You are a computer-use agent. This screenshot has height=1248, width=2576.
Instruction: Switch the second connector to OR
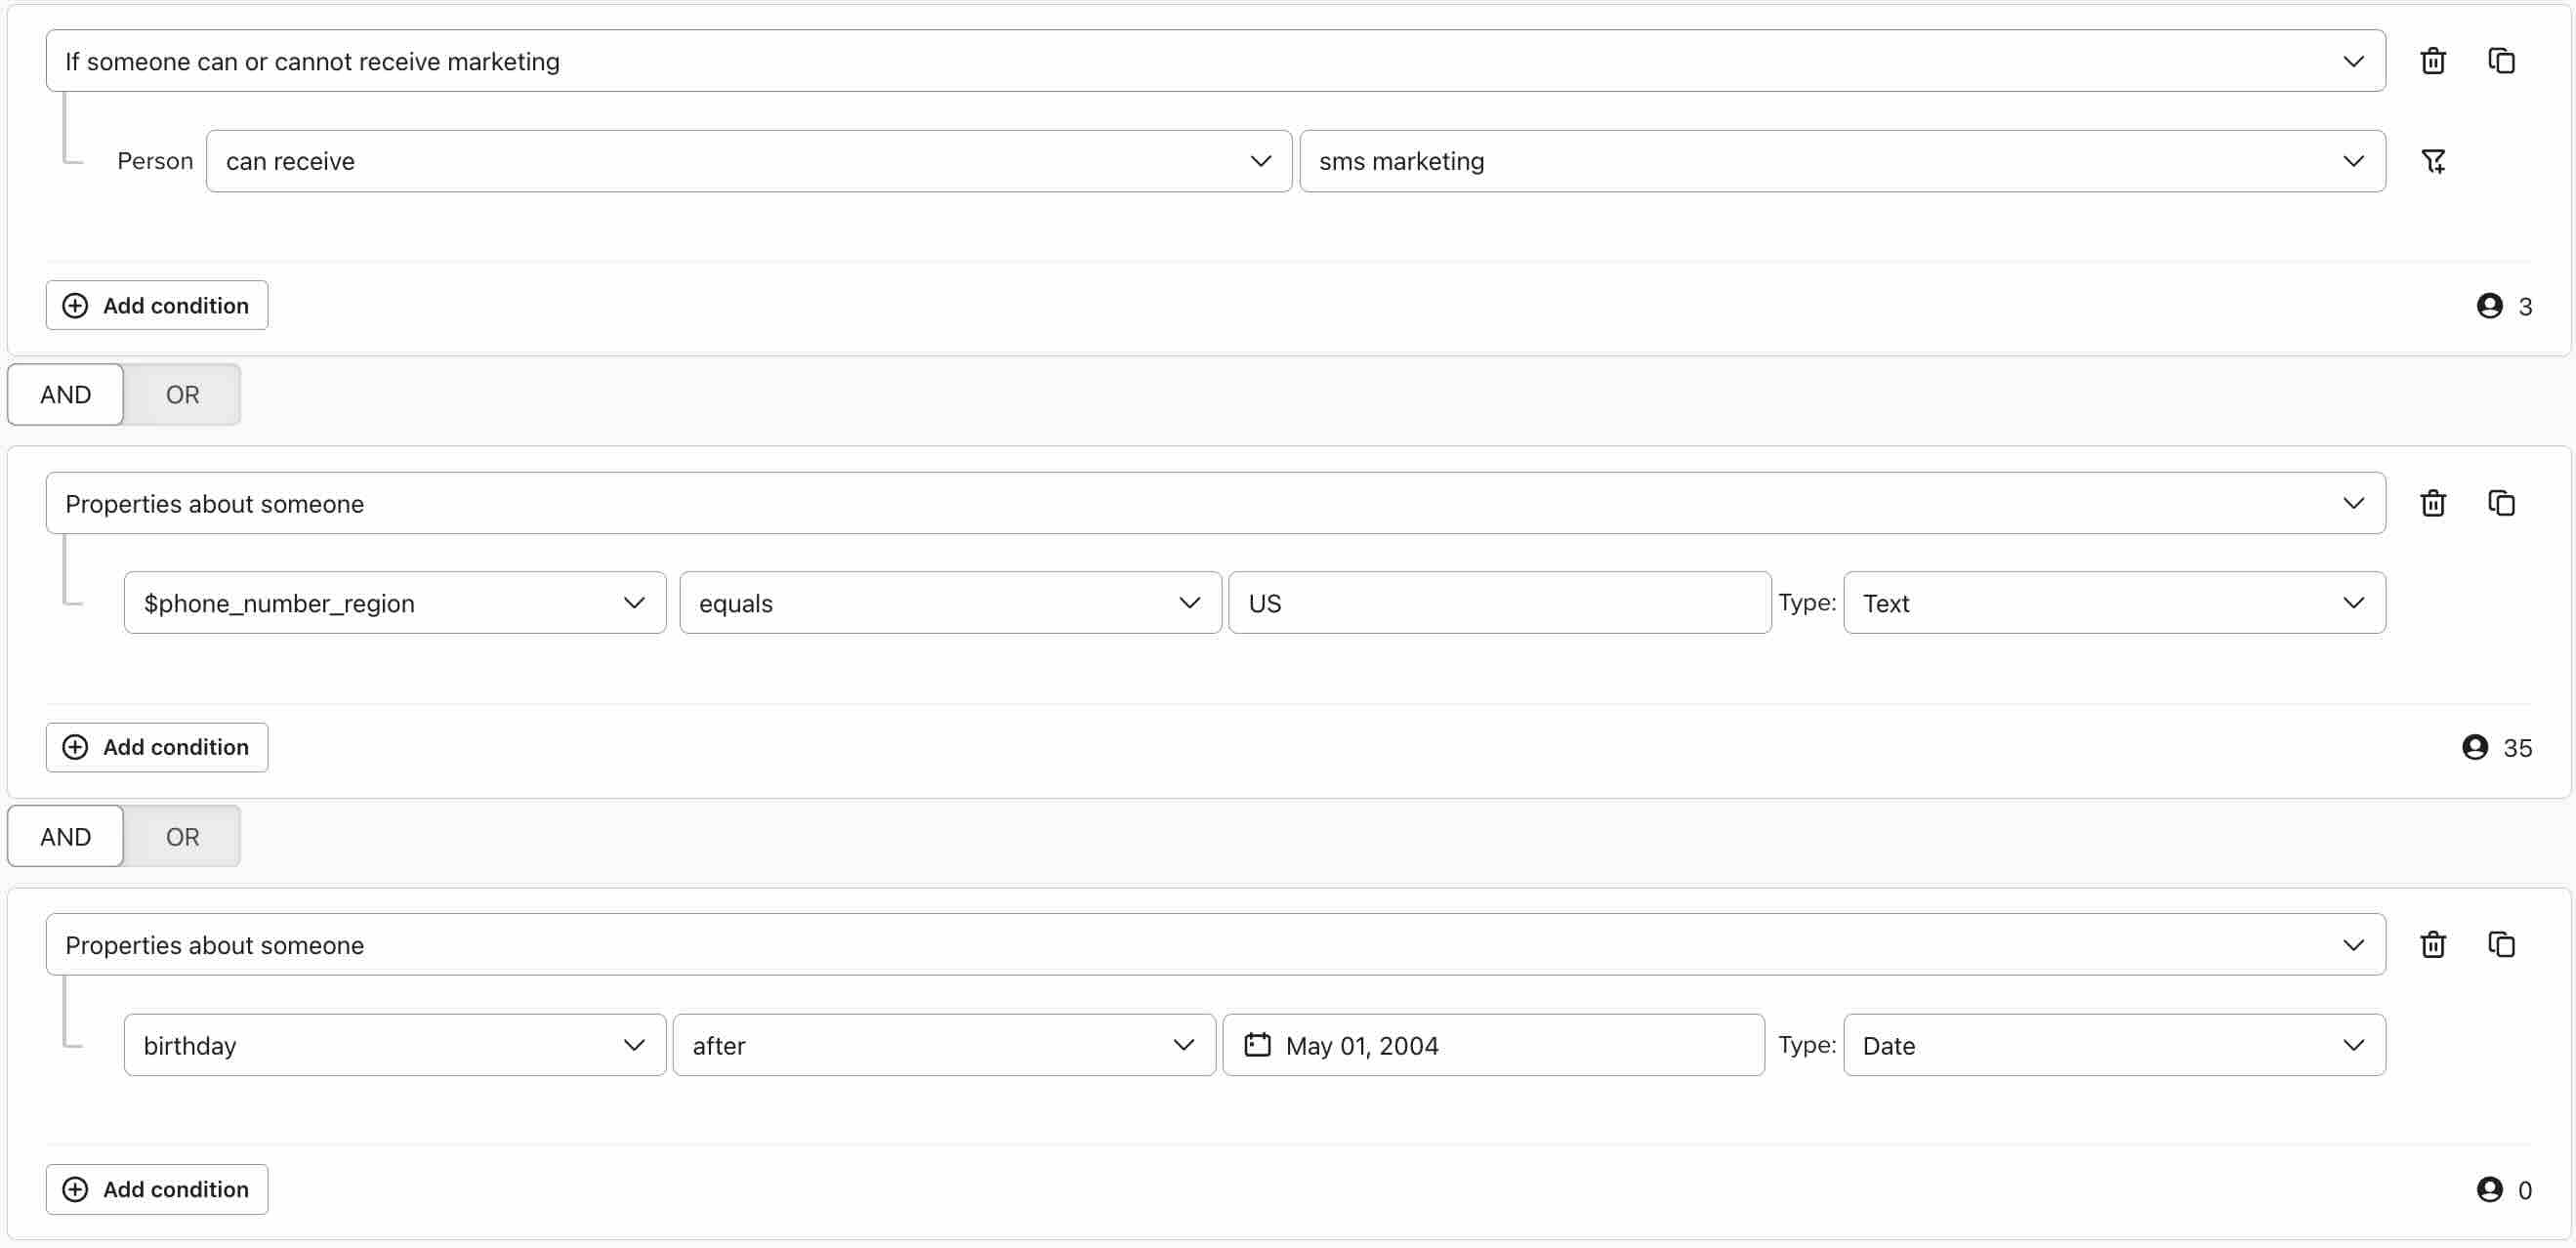click(181, 836)
